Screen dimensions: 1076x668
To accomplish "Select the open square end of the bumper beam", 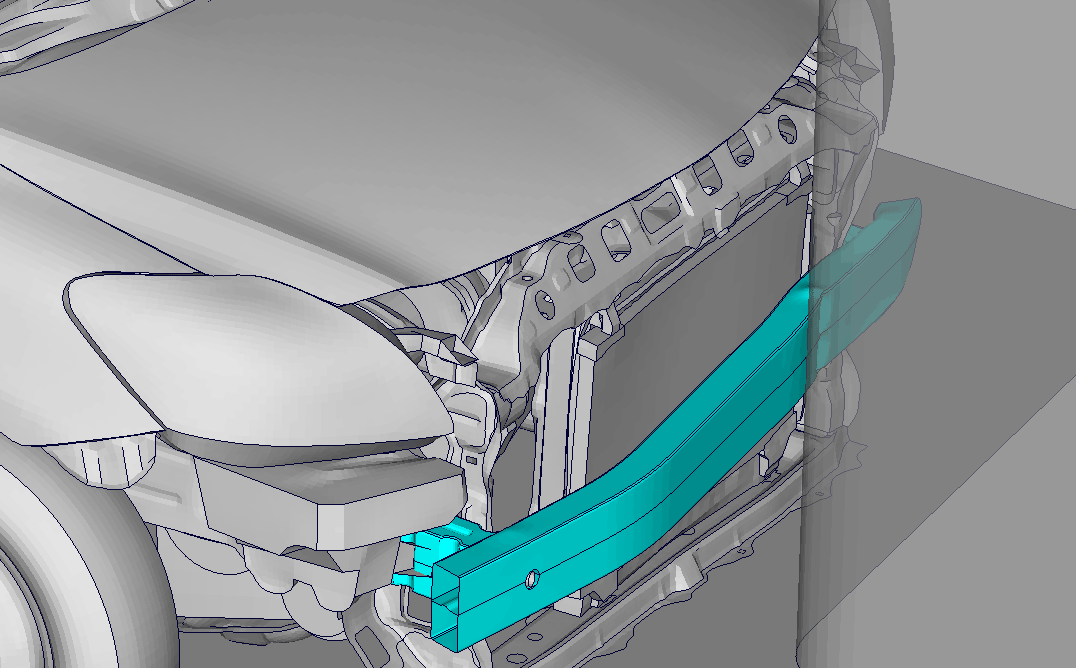I will (451, 602).
